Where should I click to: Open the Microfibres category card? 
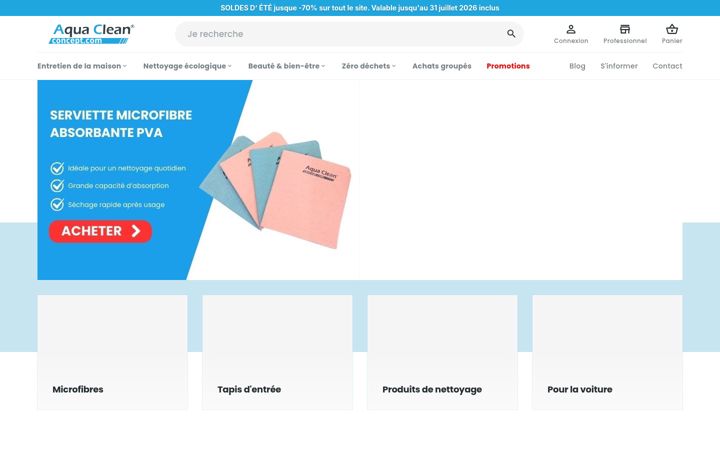tap(112, 352)
